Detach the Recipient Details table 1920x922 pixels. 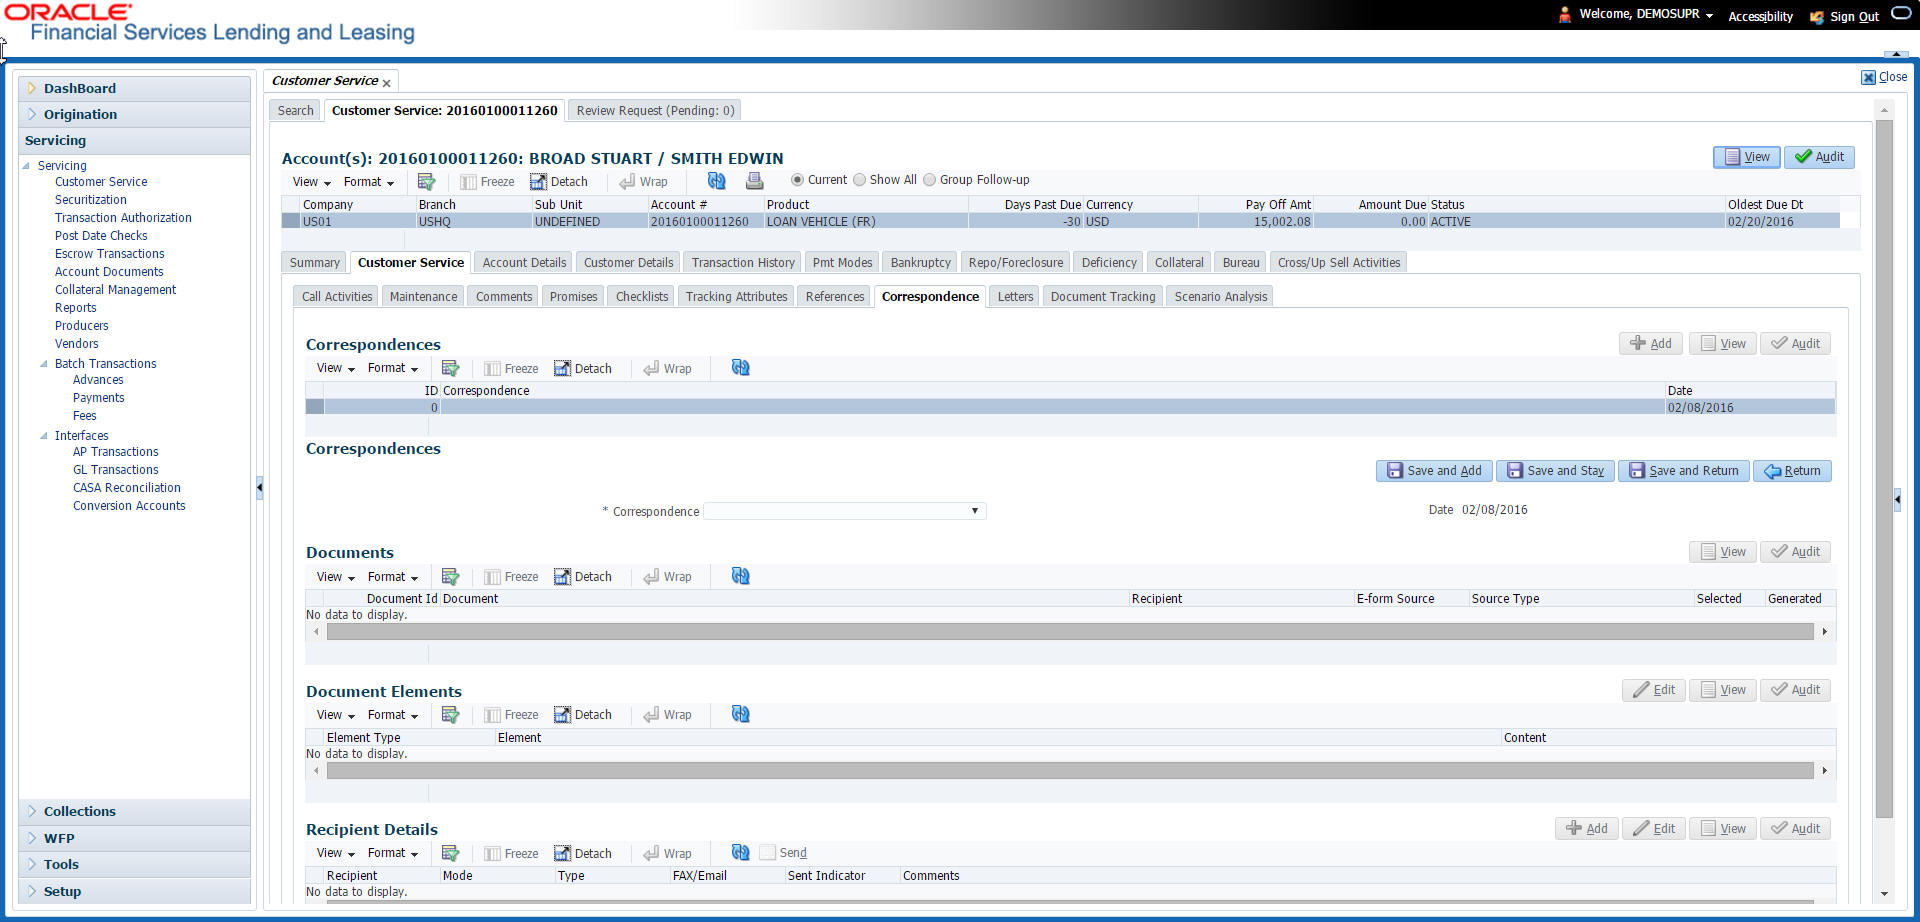(583, 853)
